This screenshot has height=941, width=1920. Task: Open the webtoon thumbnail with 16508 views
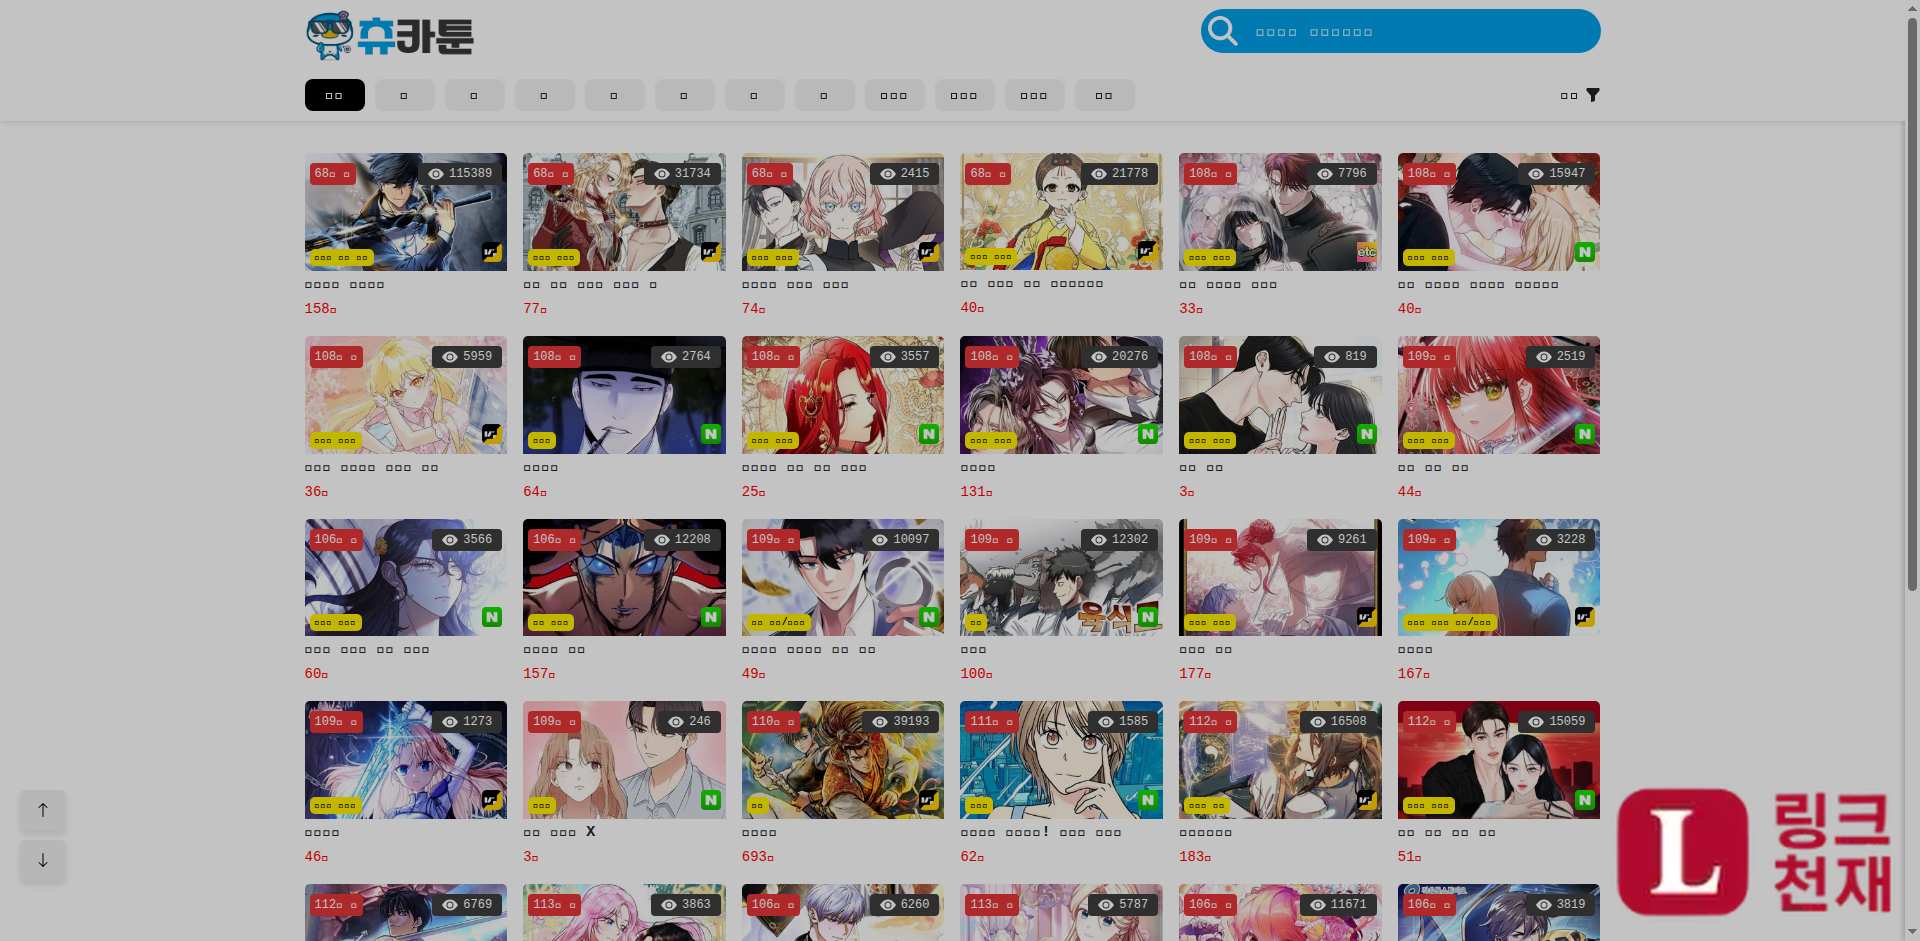pyautogui.click(x=1280, y=760)
